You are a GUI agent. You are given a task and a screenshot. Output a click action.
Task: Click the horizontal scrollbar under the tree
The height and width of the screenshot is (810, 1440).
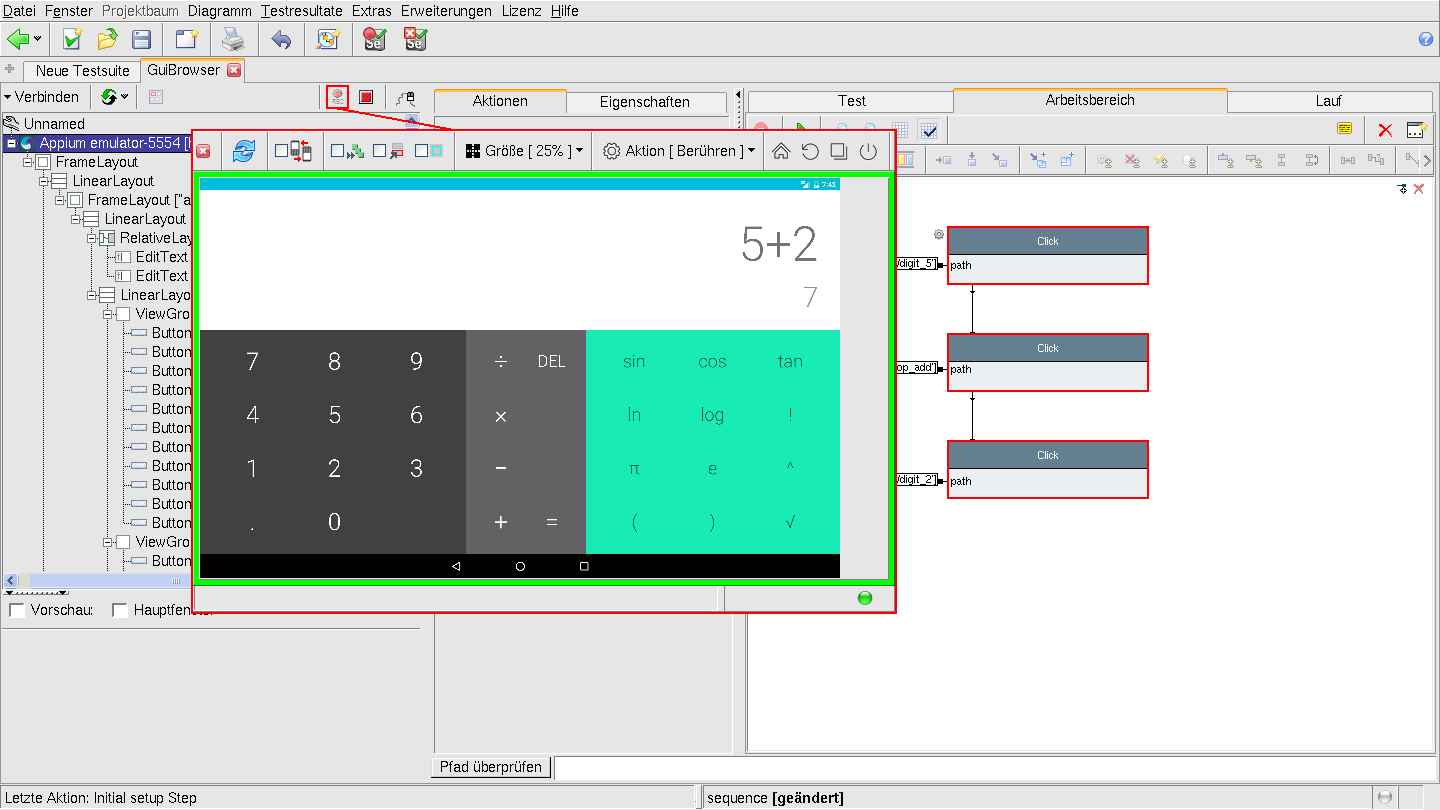100,580
